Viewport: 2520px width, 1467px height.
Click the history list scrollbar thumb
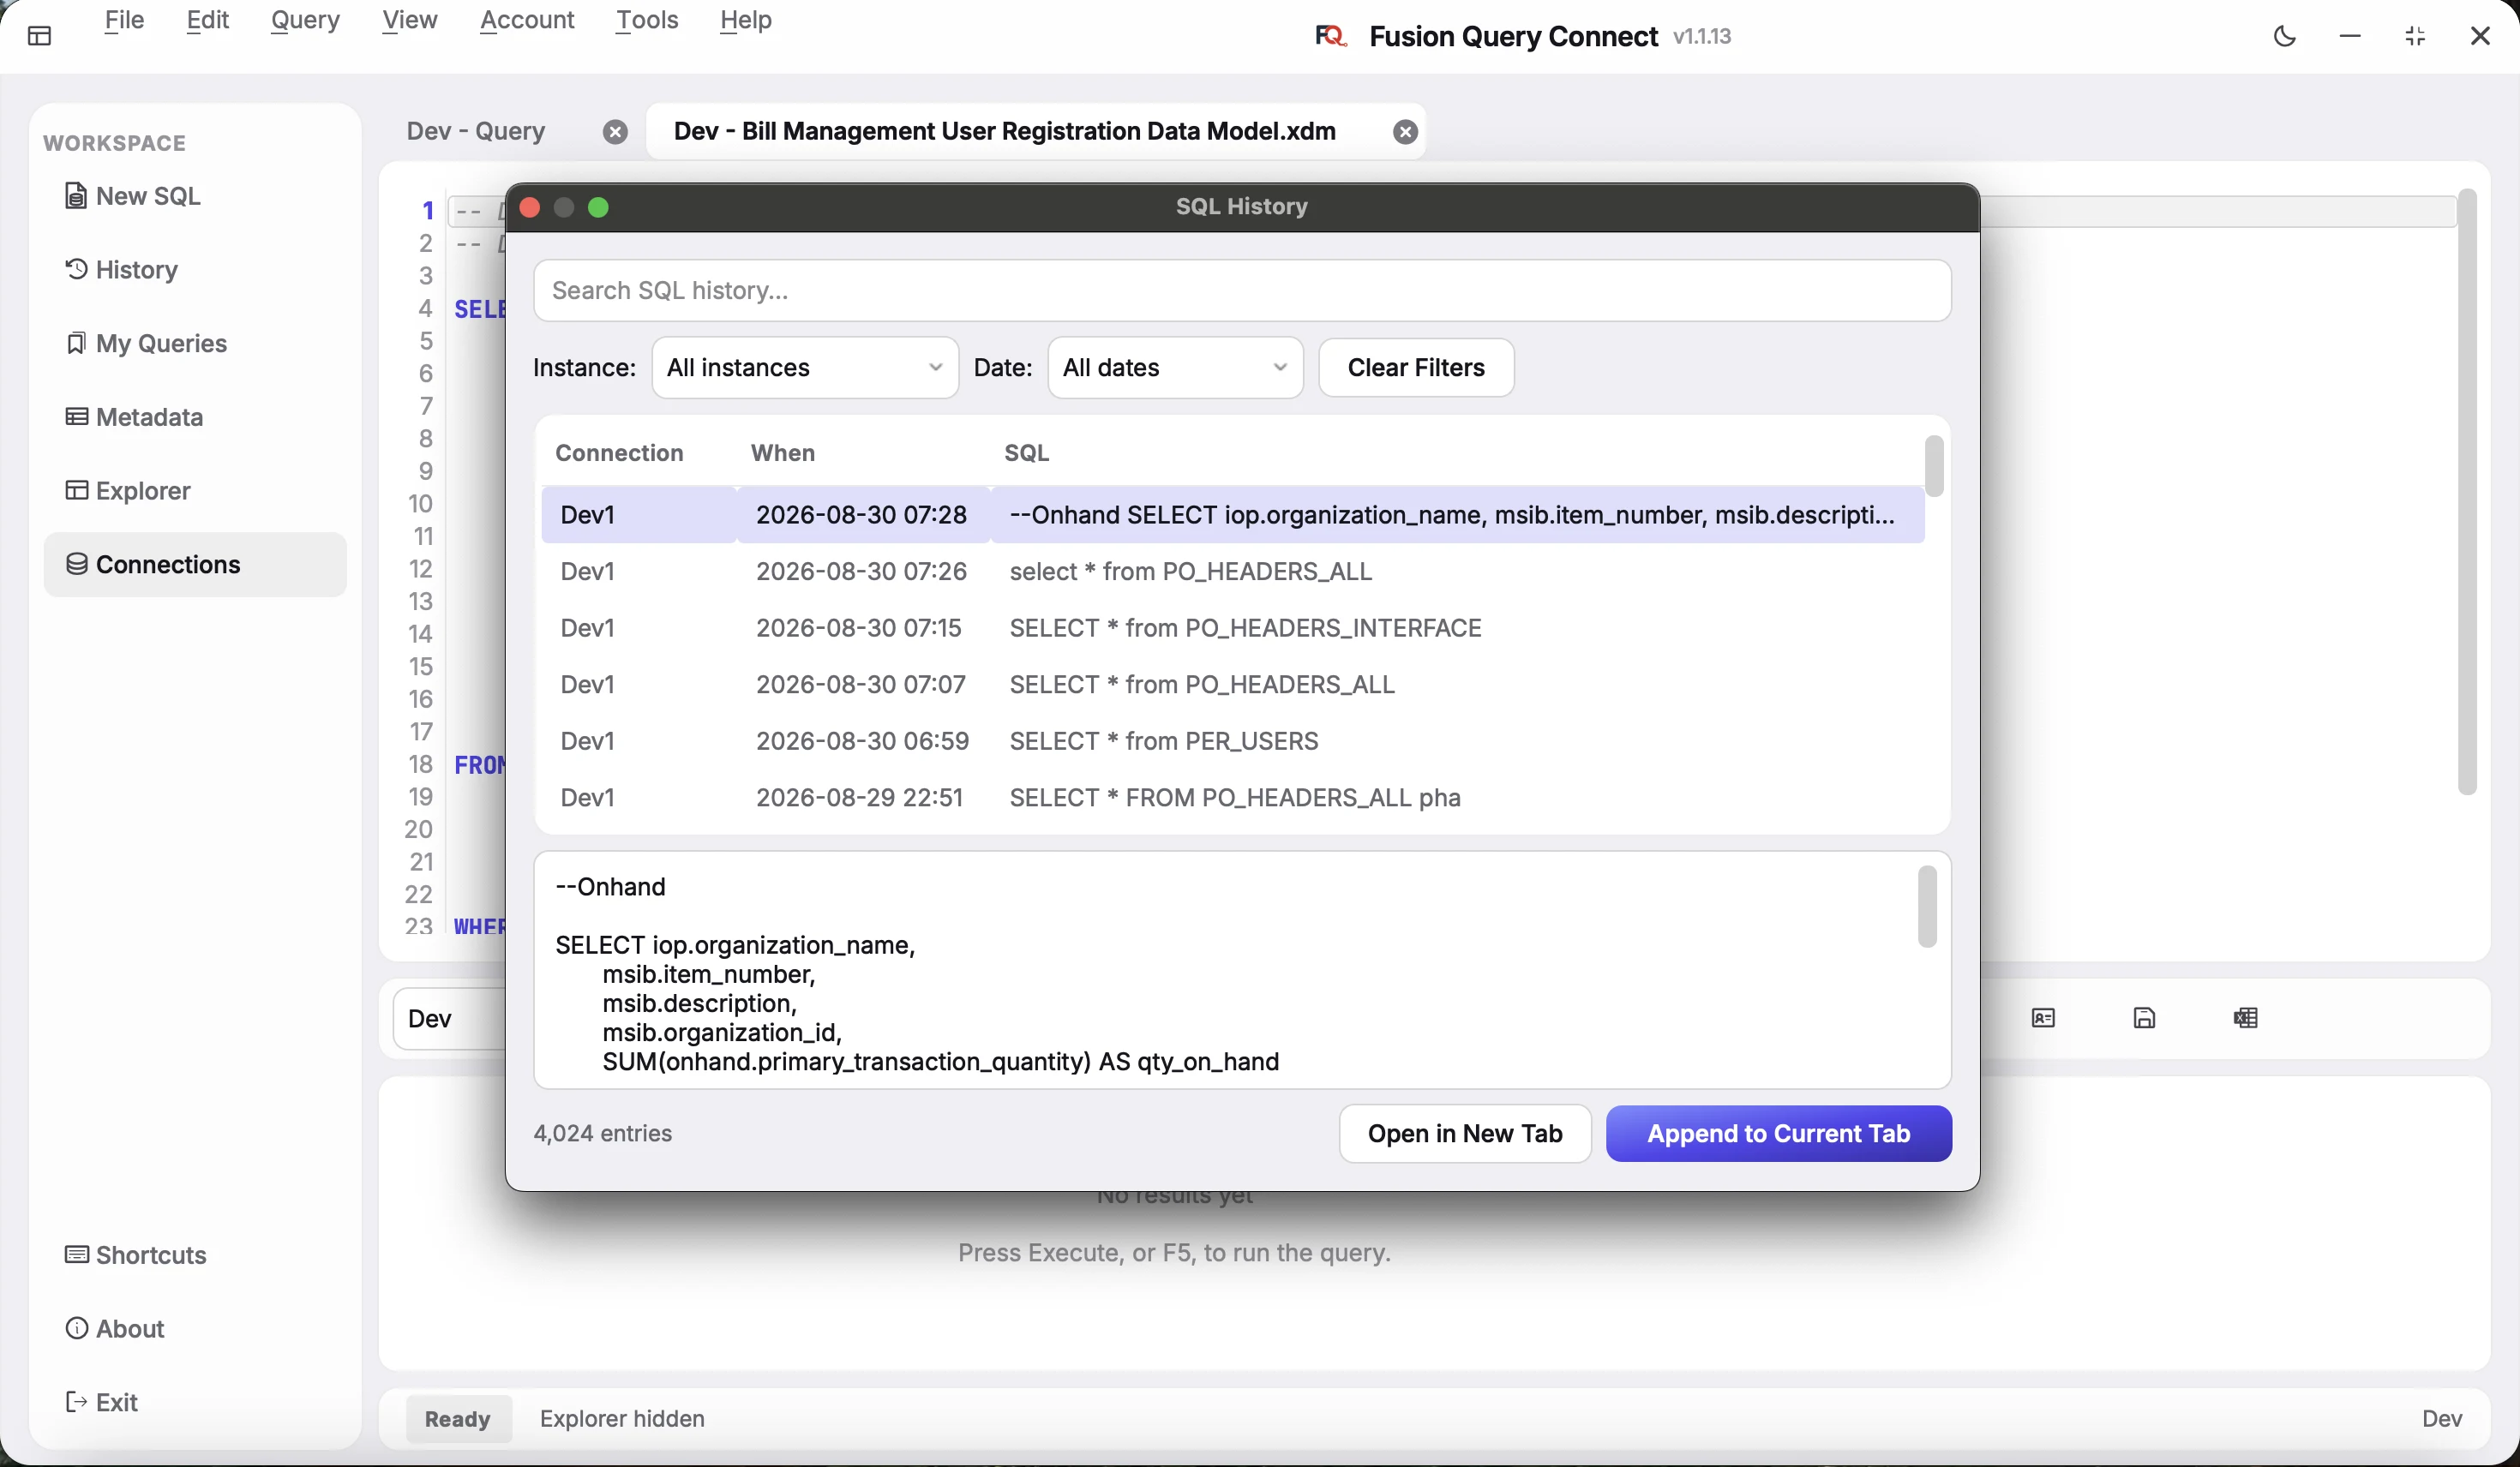pos(1934,466)
